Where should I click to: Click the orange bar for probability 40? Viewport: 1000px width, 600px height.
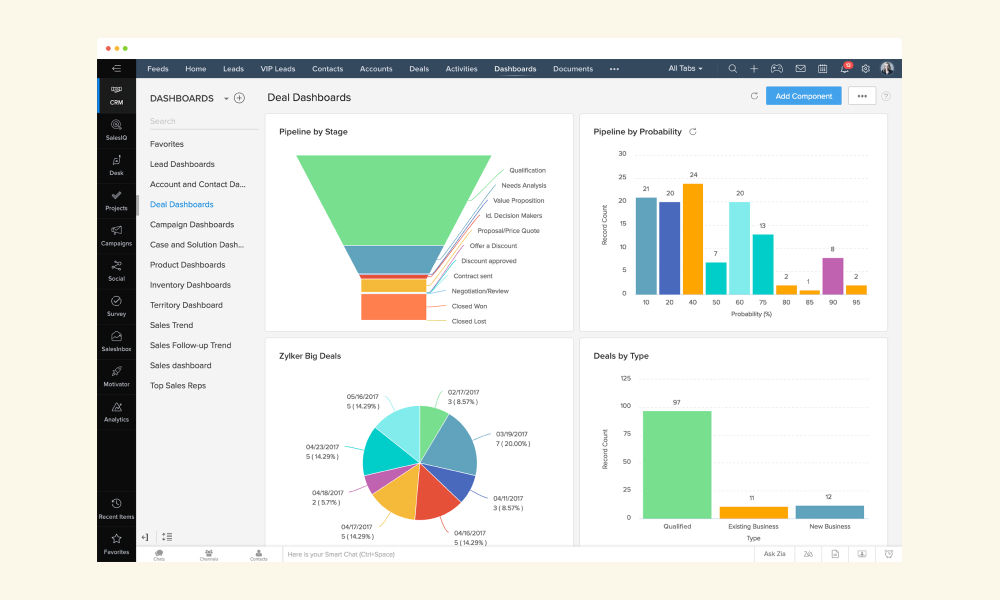coord(693,239)
